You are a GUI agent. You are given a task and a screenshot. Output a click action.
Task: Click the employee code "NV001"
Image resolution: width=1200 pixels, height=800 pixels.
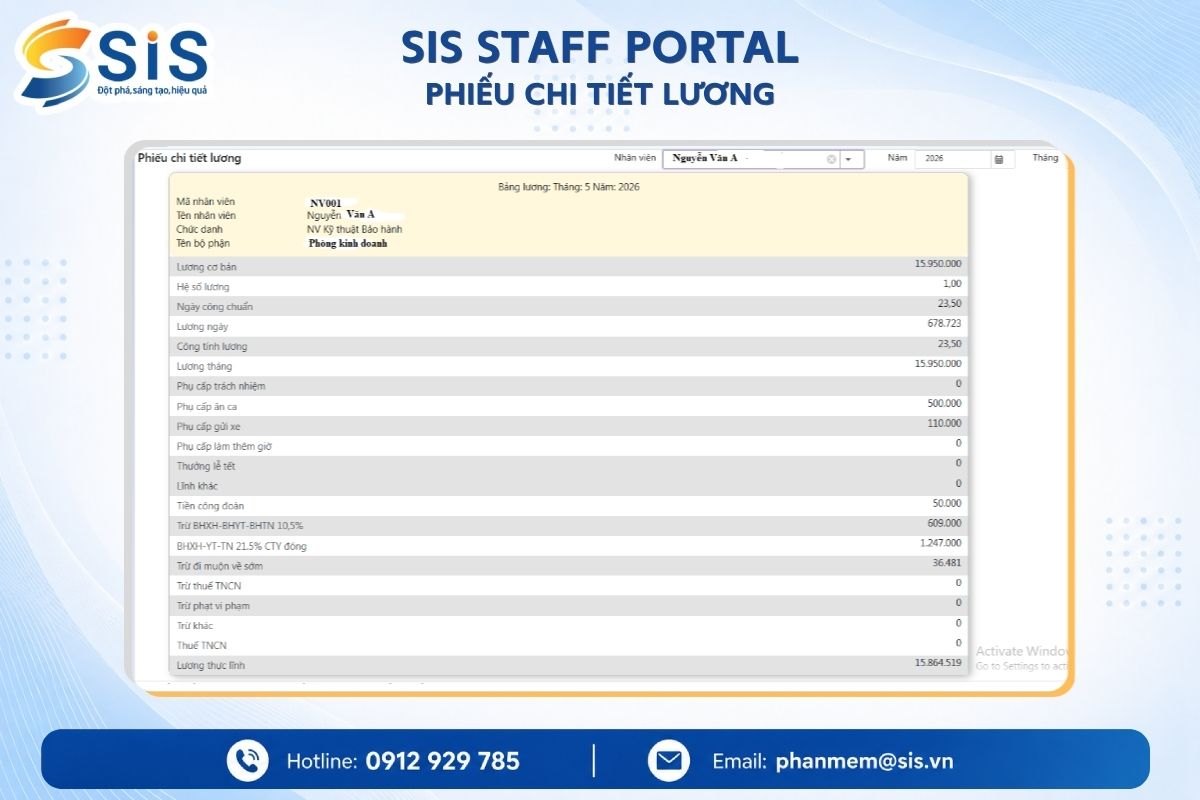pos(325,203)
